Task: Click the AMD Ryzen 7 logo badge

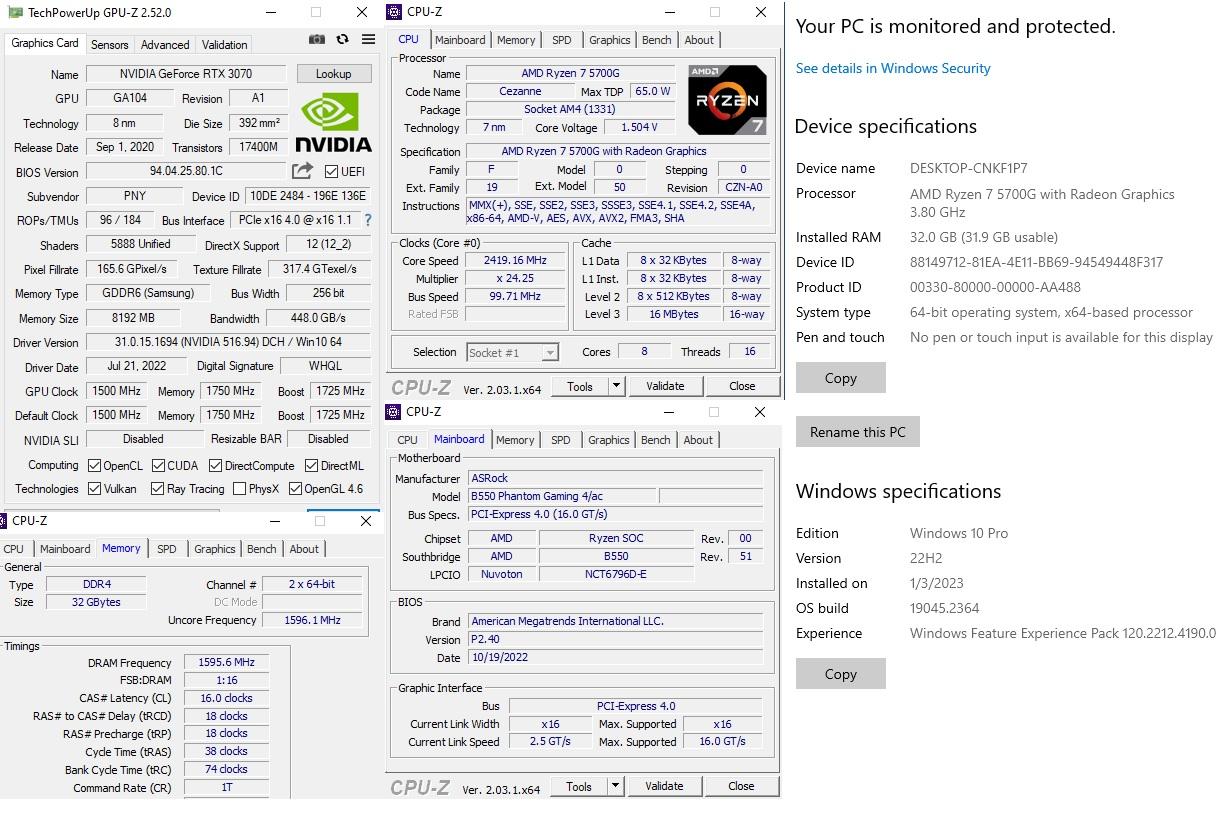Action: [728, 99]
